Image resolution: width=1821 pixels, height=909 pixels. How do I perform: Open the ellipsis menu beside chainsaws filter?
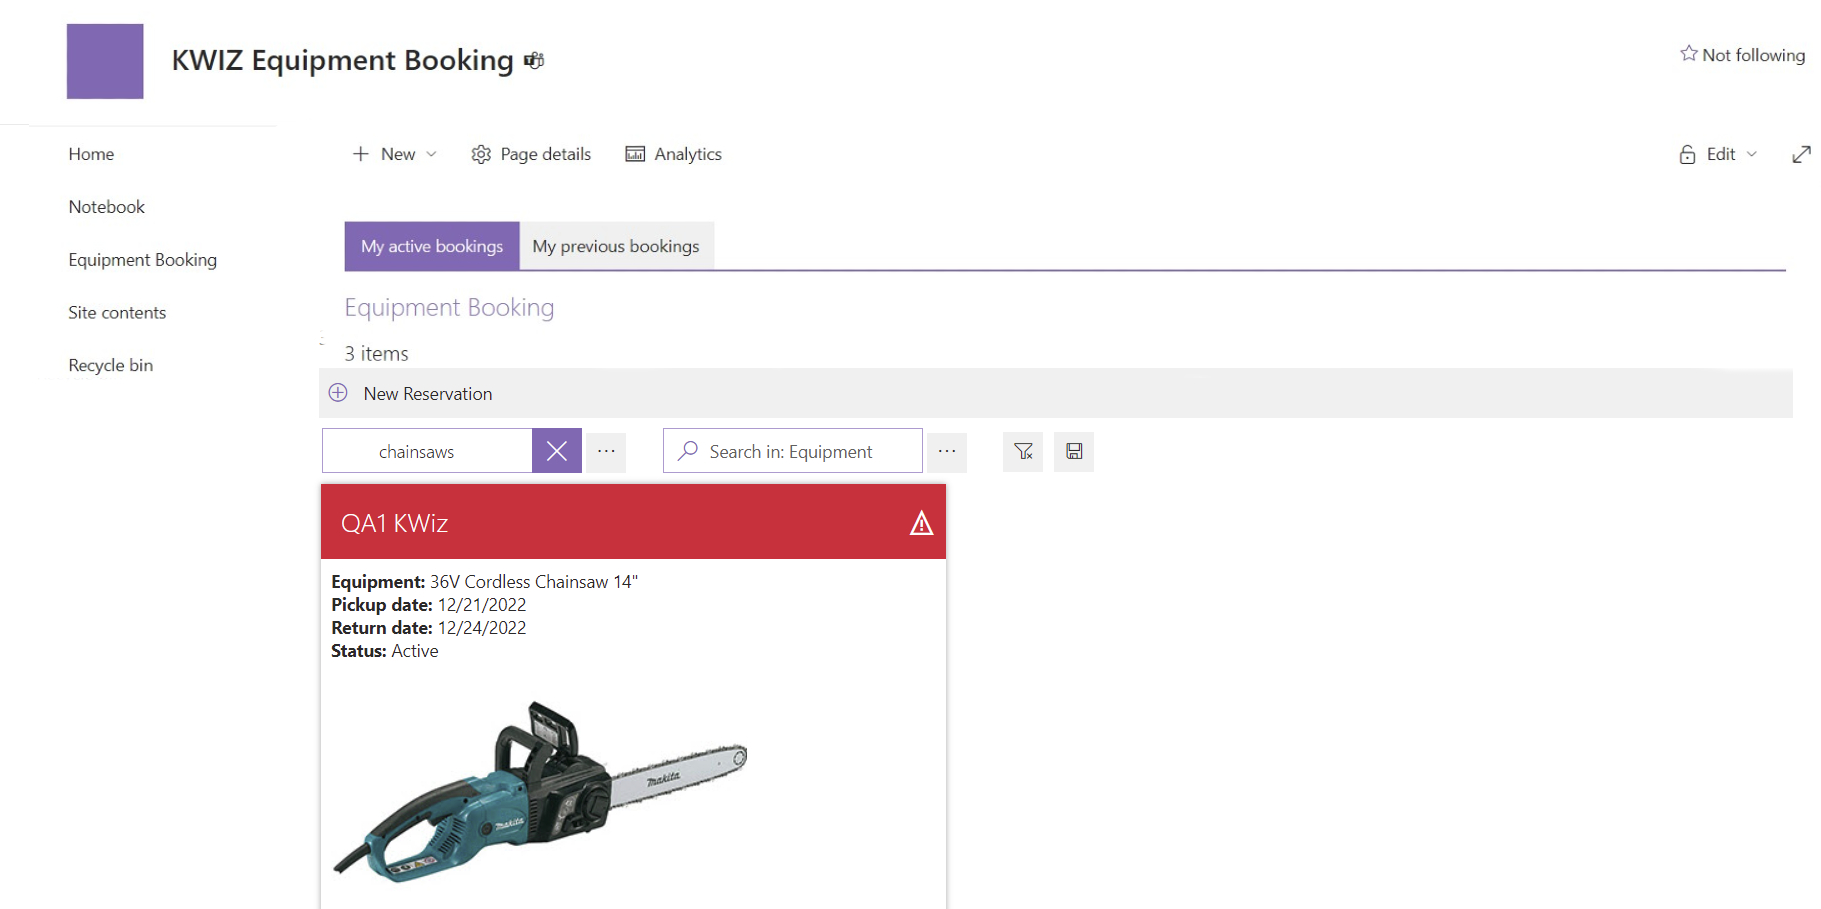tap(605, 452)
